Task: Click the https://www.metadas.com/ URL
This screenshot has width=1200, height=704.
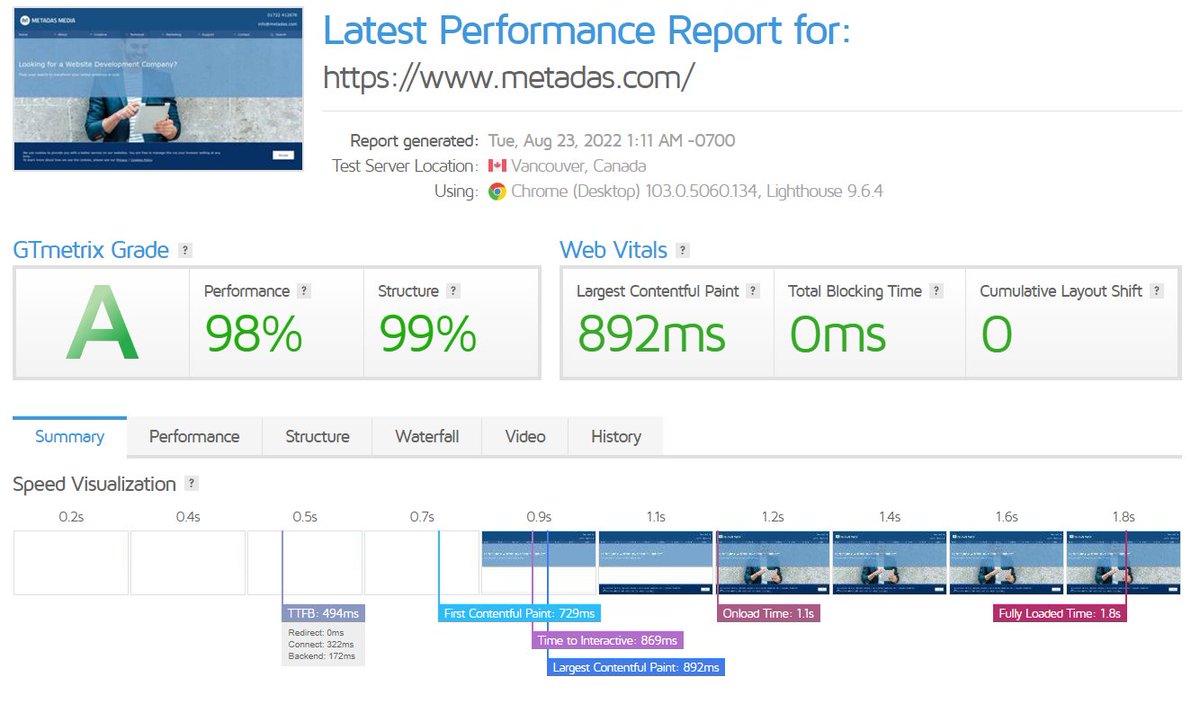Action: (508, 77)
